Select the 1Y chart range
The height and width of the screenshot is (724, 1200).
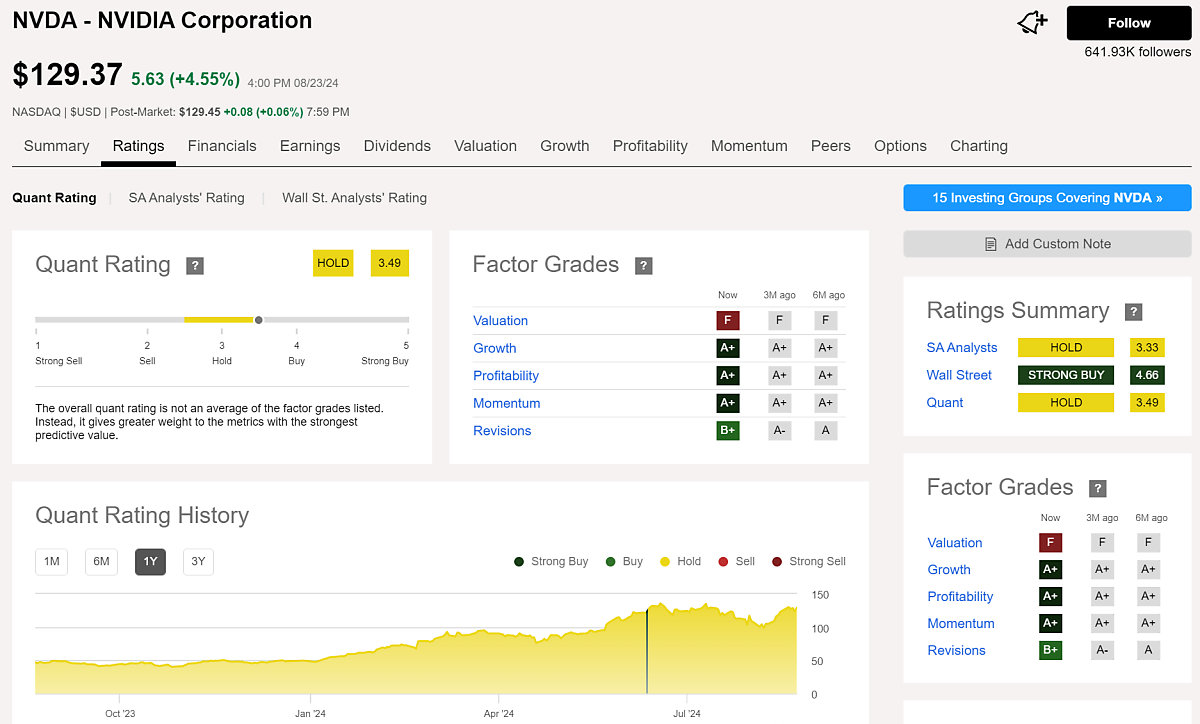pos(150,562)
